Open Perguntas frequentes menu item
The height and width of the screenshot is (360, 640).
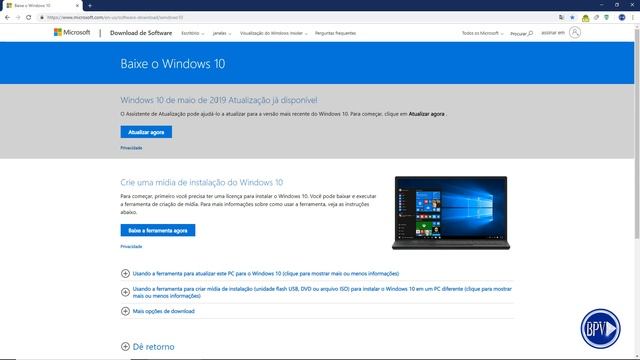(x=336, y=33)
